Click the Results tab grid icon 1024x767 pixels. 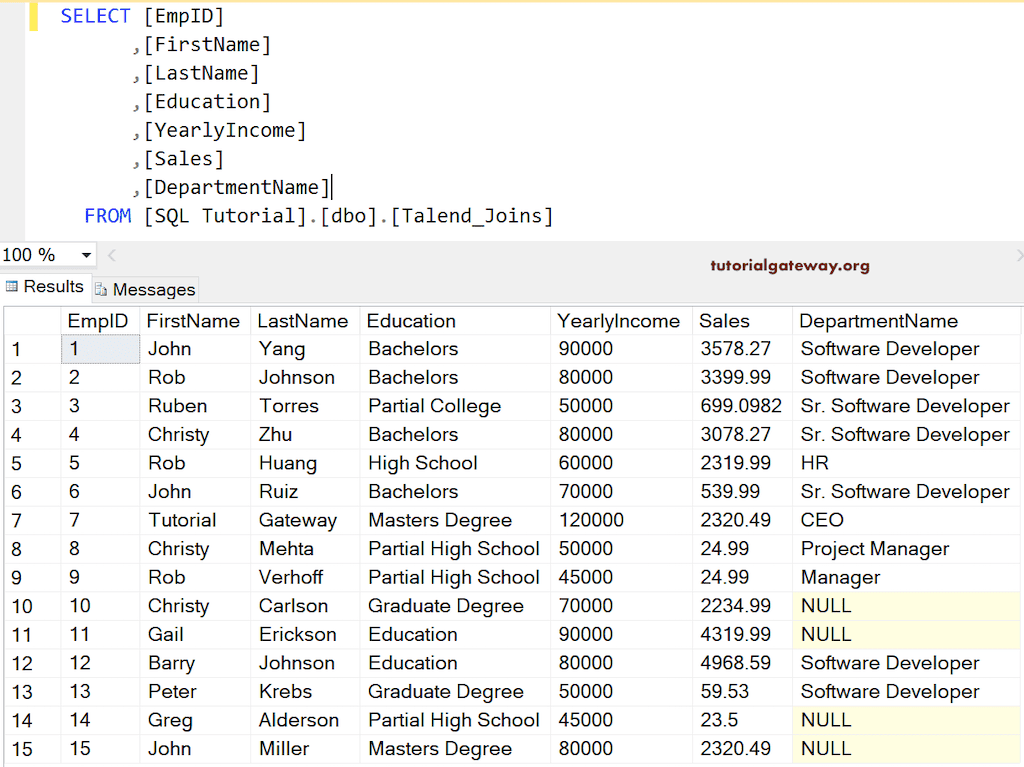[x=12, y=286]
